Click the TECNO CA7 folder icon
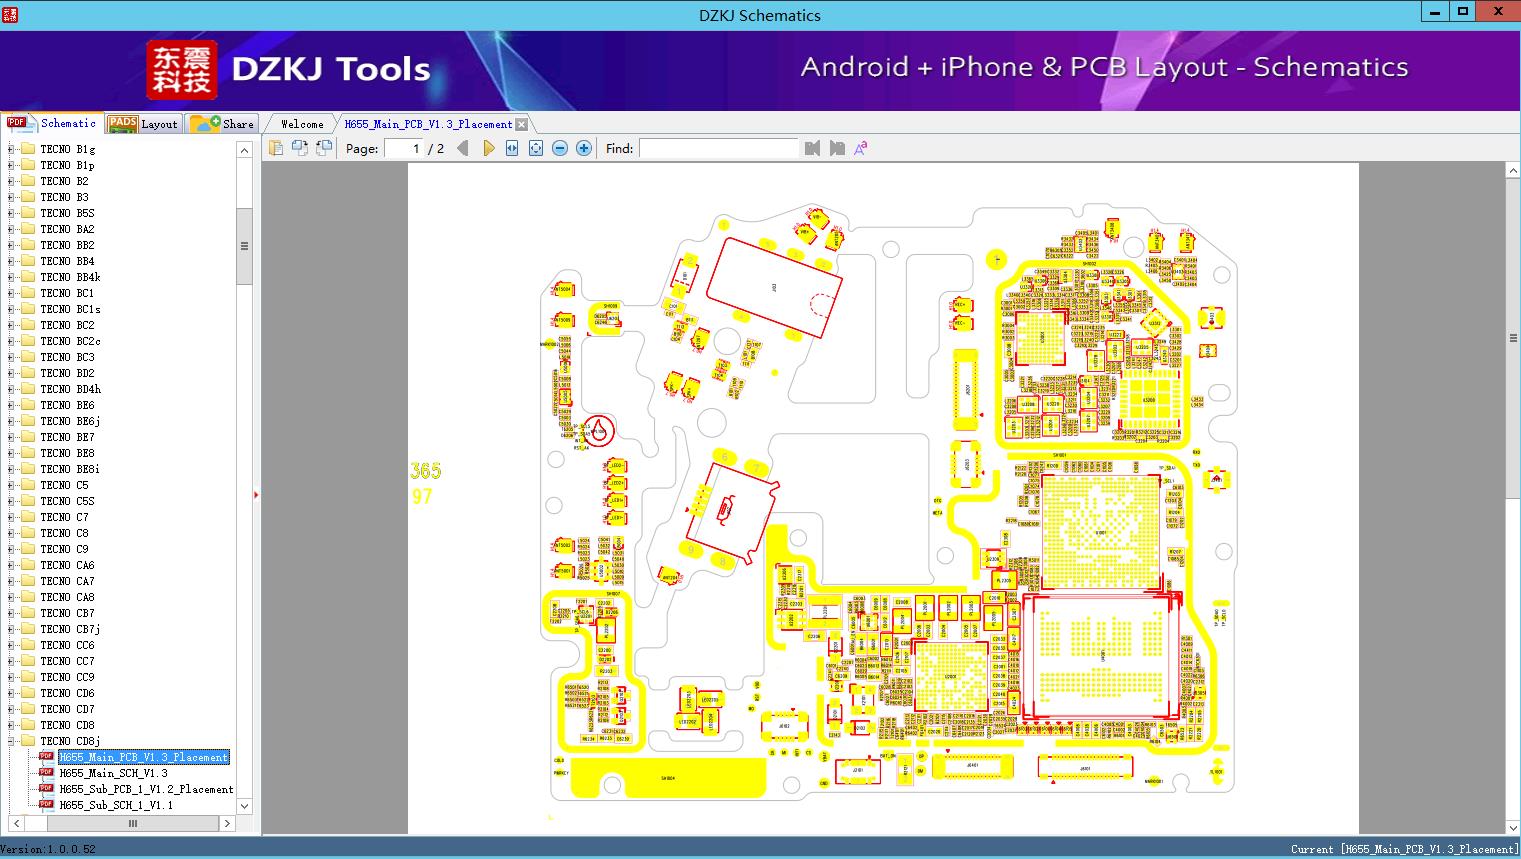This screenshot has width=1521, height=859. coord(28,581)
